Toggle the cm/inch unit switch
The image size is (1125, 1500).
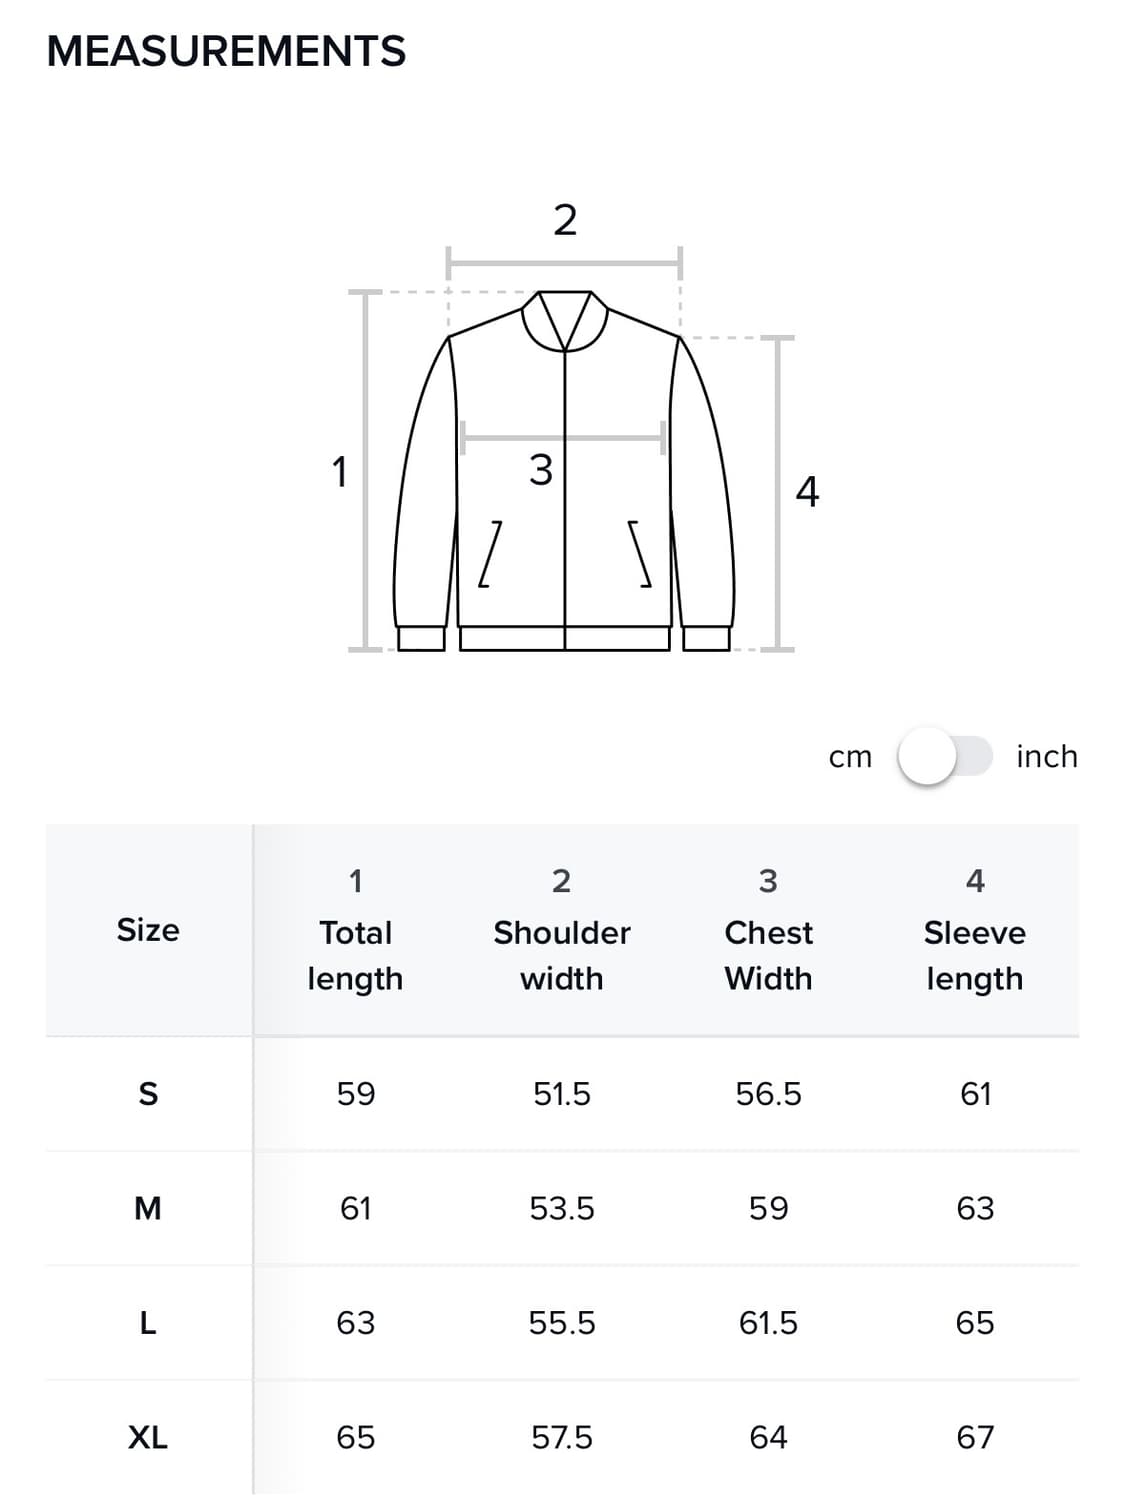(x=944, y=756)
